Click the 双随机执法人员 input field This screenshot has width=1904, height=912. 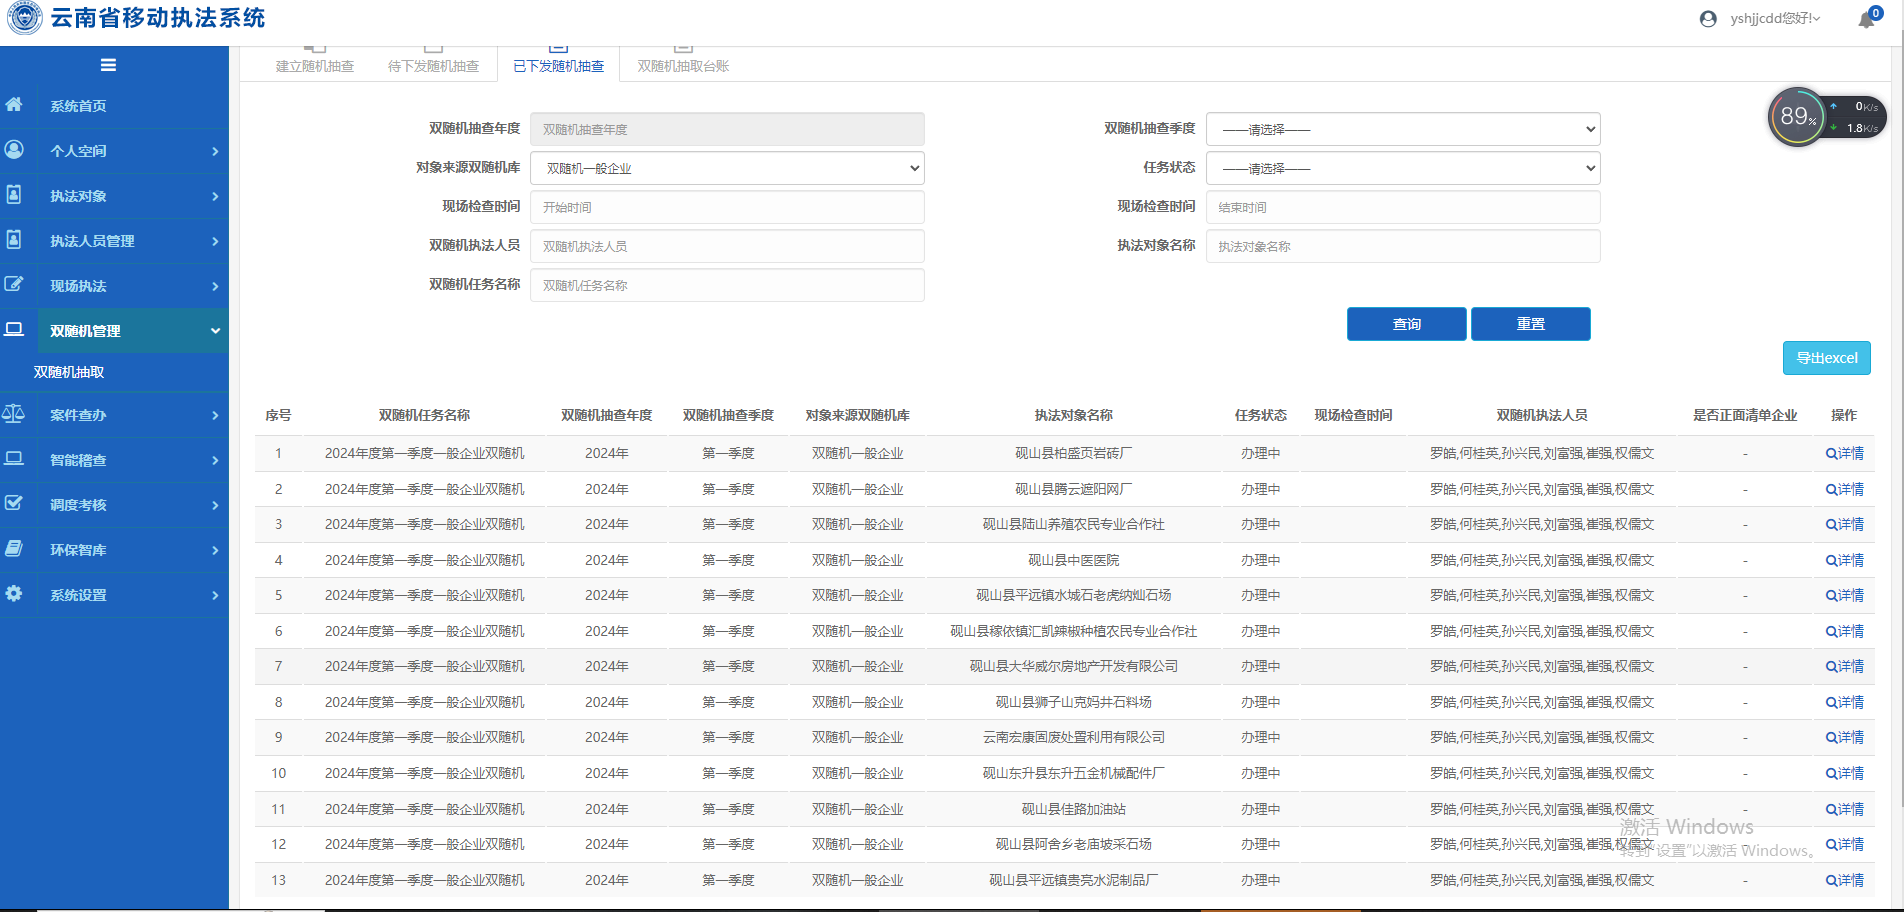point(727,246)
